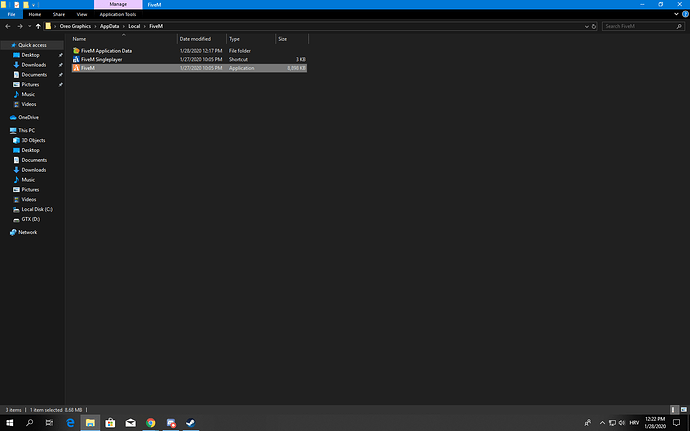Image resolution: width=690 pixels, height=431 pixels.
Task: Unpin Pictures from Quick access
Action: pyautogui.click(x=61, y=85)
